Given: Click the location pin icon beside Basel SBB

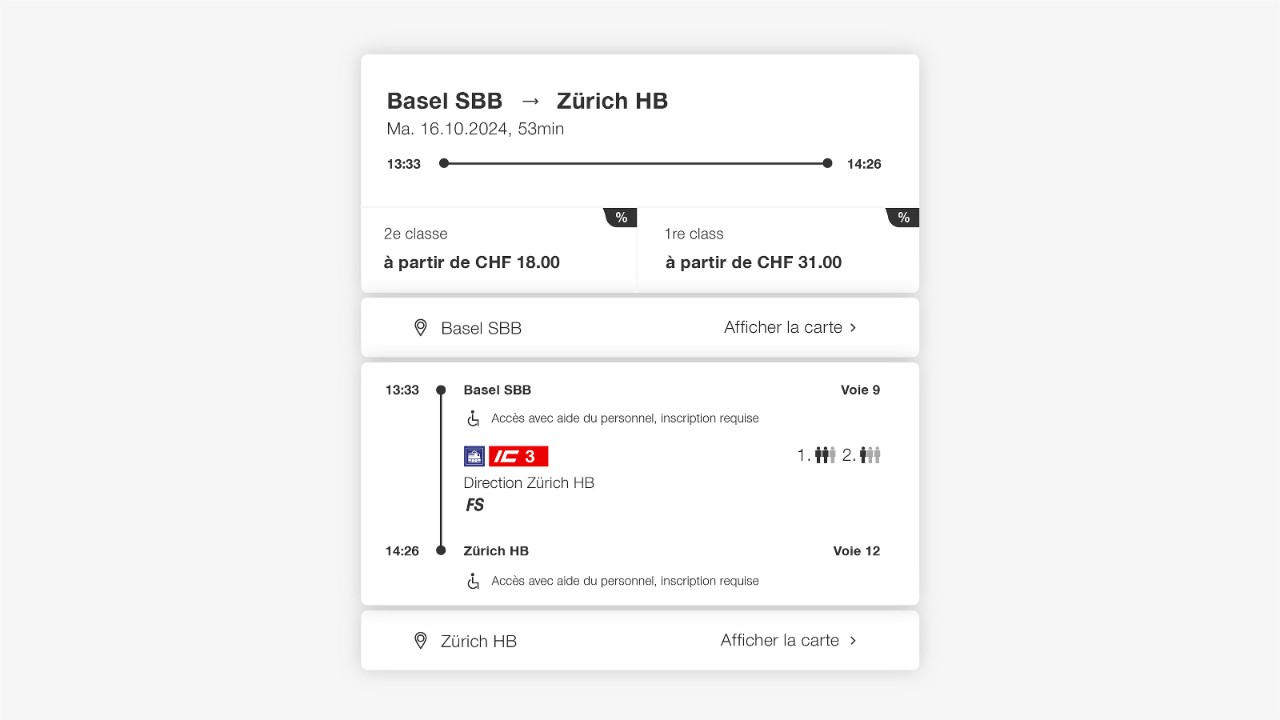Looking at the screenshot, I should point(420,328).
